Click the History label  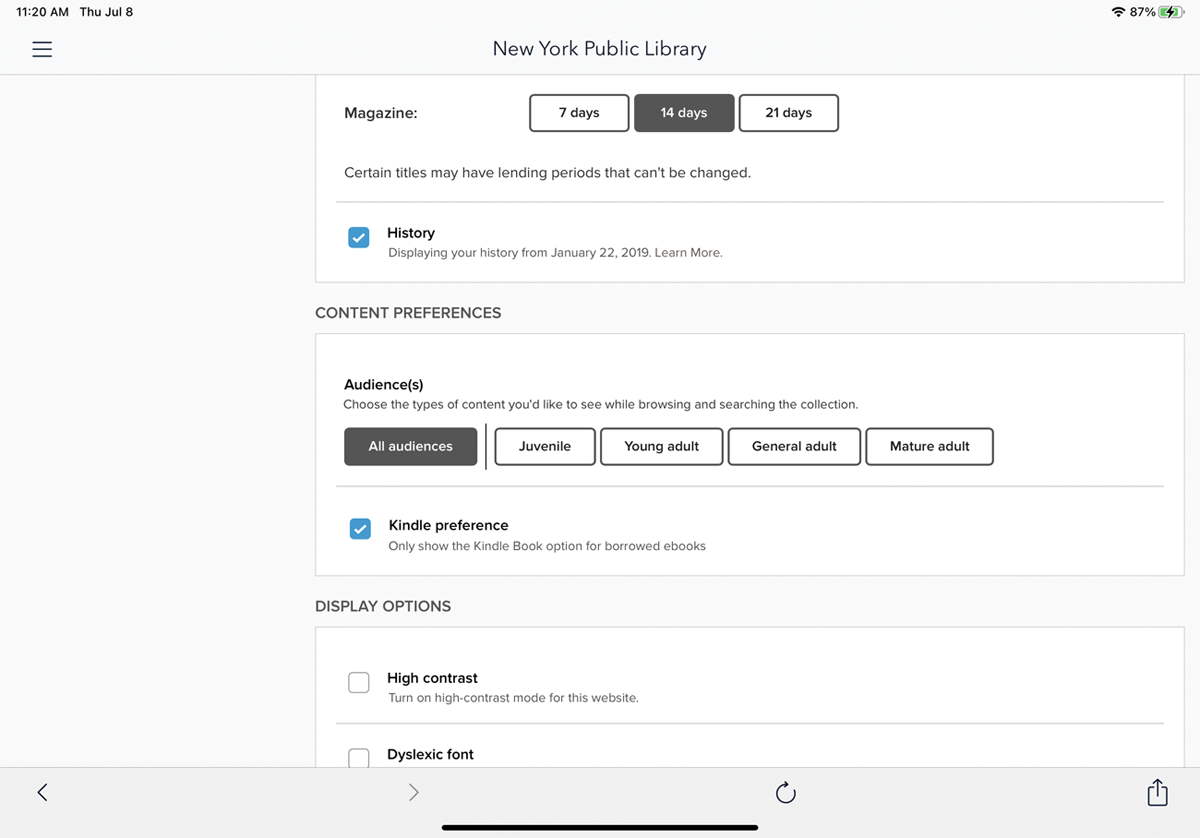[x=411, y=233]
